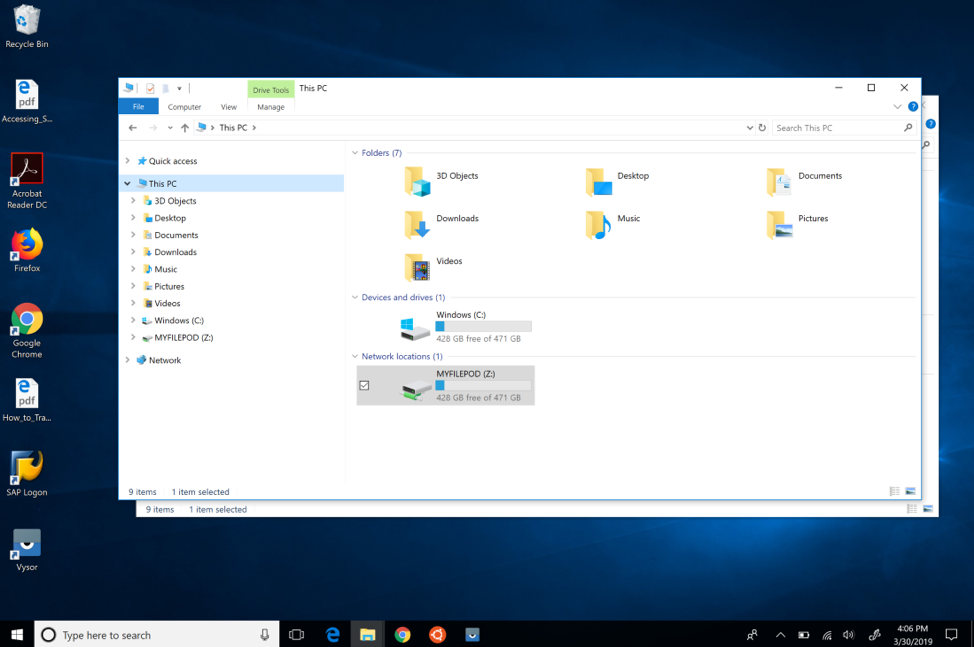
Task: Open the Action Center notifications
Action: pyautogui.click(x=951, y=635)
